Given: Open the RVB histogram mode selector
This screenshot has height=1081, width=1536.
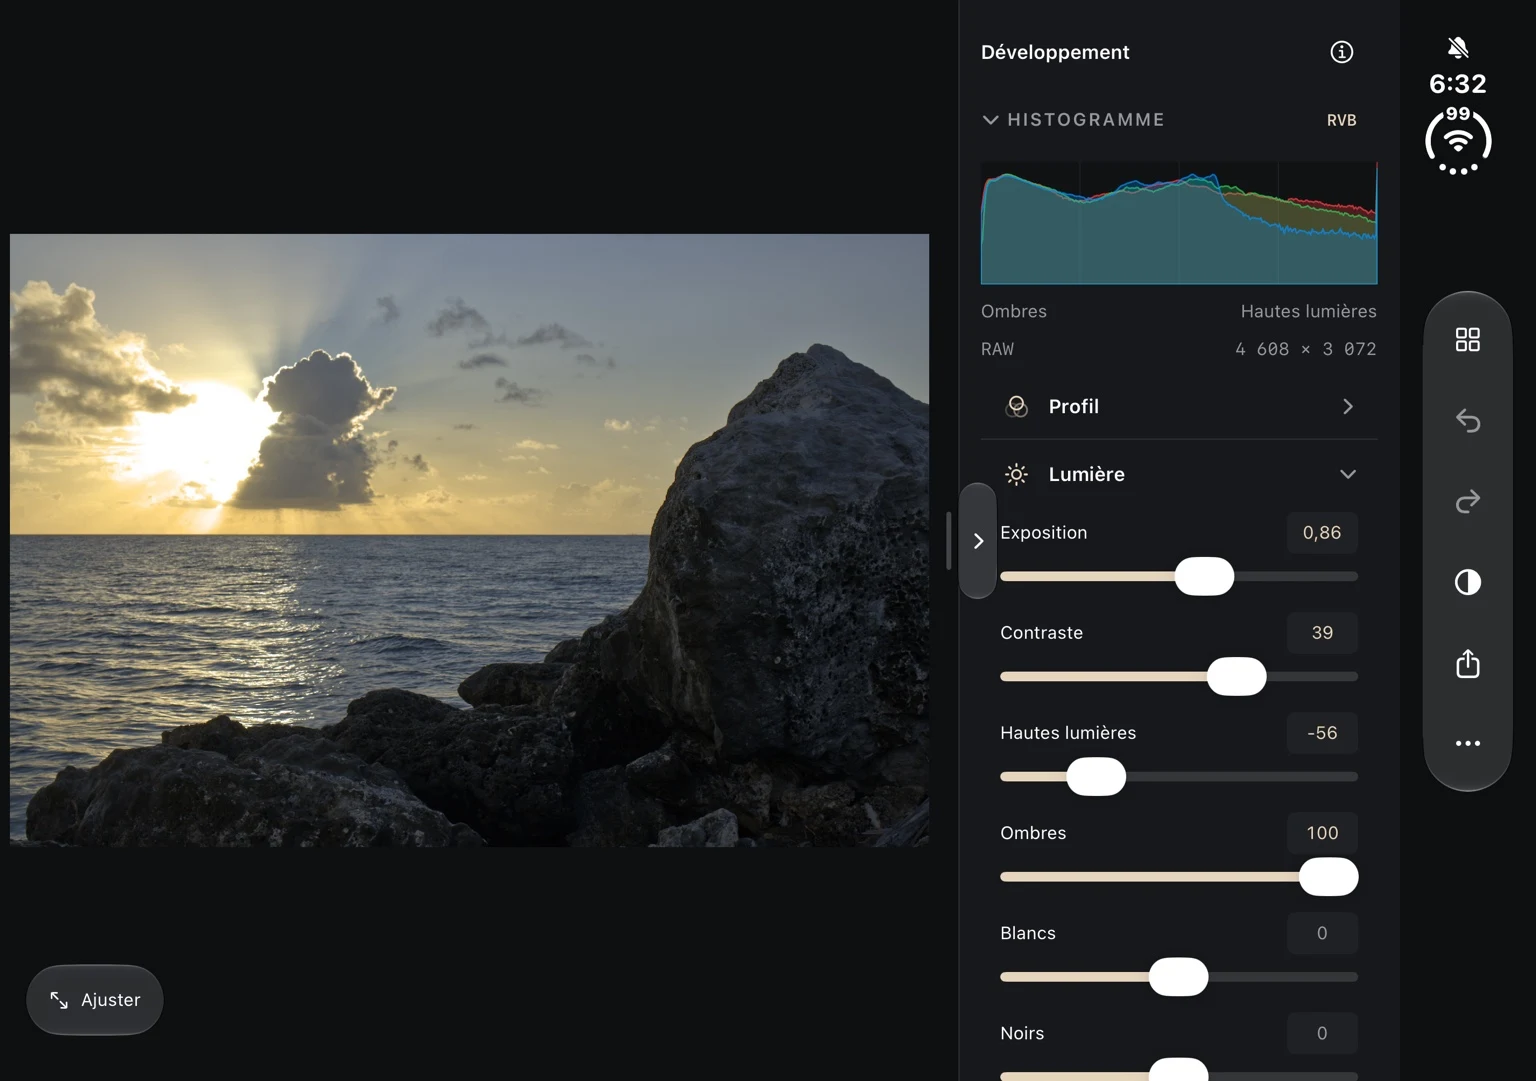Looking at the screenshot, I should click(1341, 120).
